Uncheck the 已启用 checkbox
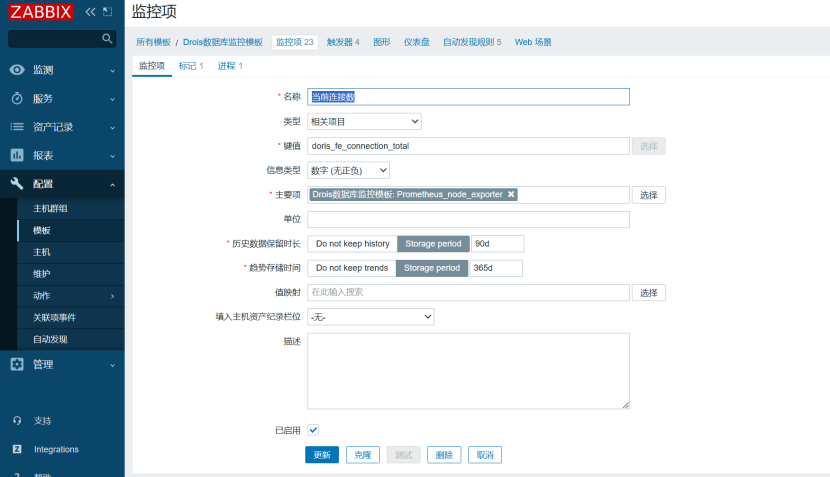830x477 pixels. tap(313, 430)
